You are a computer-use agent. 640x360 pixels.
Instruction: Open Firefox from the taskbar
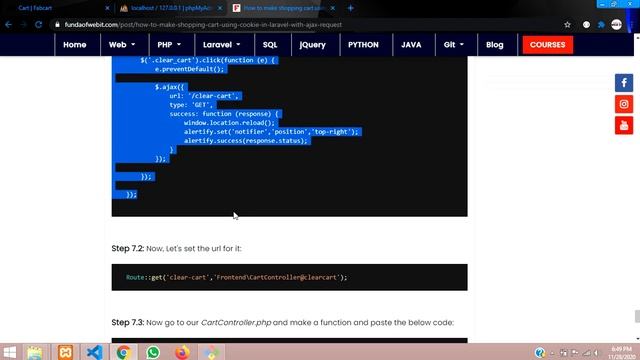pos(182,352)
